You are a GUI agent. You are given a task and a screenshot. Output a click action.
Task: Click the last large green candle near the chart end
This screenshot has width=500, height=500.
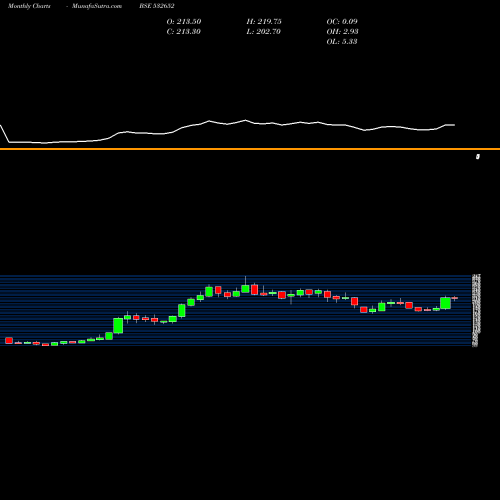(x=446, y=303)
